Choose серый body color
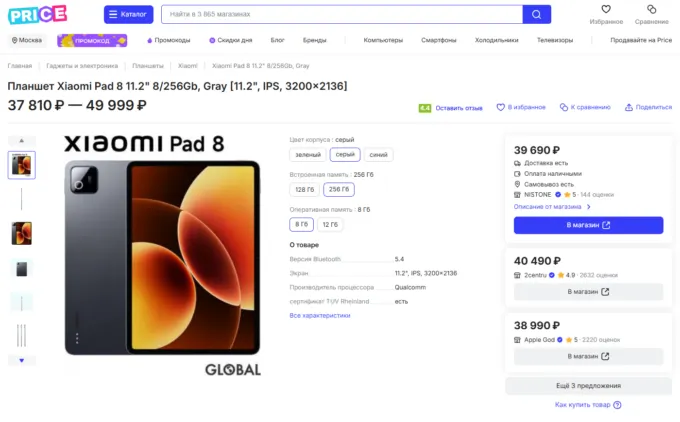 [x=345, y=154]
